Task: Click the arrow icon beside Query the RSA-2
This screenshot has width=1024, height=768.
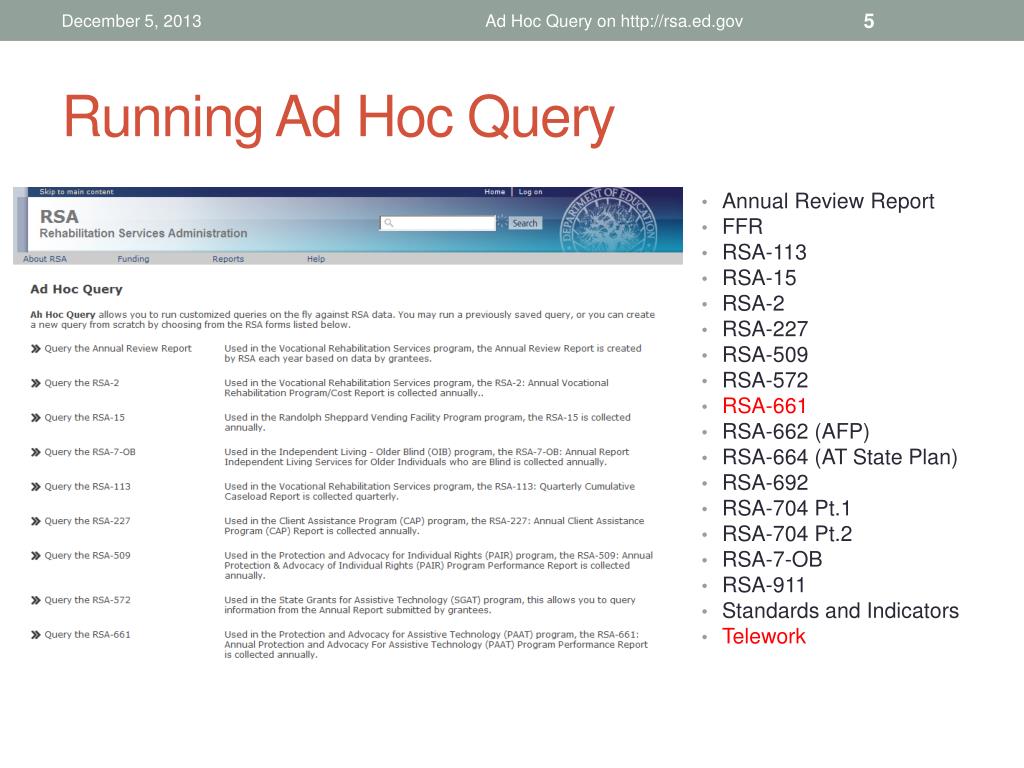Action: [36, 383]
